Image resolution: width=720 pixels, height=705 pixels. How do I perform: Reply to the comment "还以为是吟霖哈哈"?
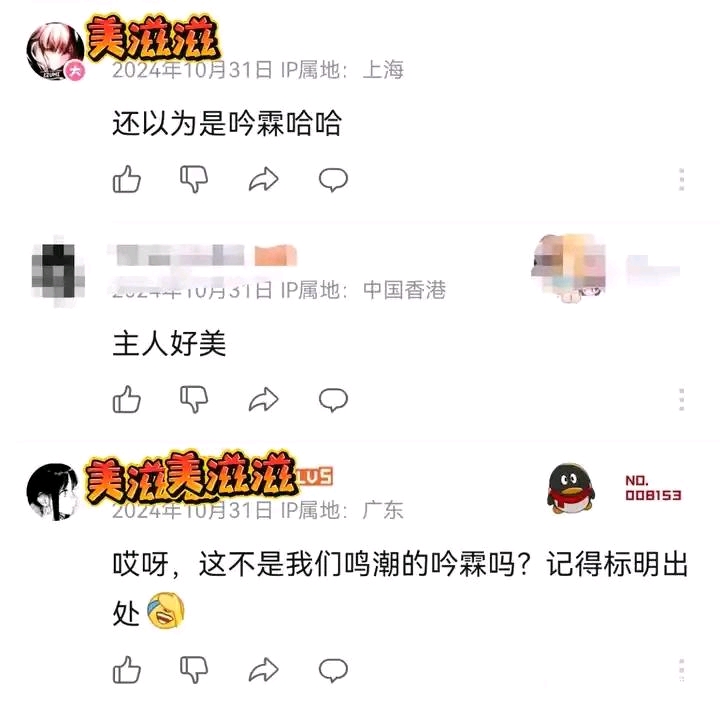tap(333, 180)
